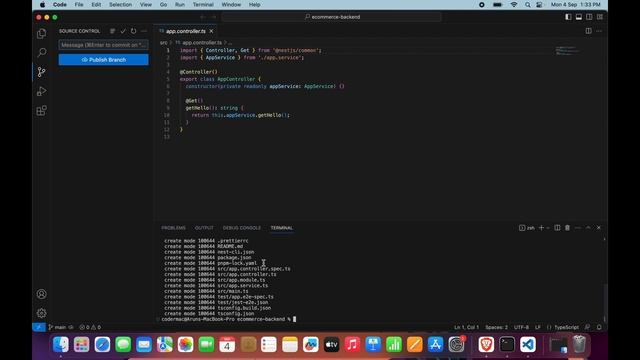Open the Run and Debug view

tap(42, 91)
